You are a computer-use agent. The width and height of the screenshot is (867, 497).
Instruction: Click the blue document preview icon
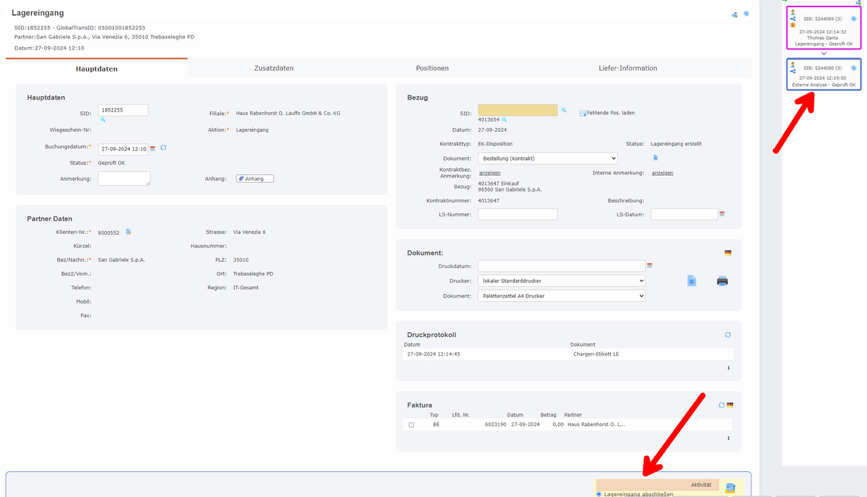[692, 281]
